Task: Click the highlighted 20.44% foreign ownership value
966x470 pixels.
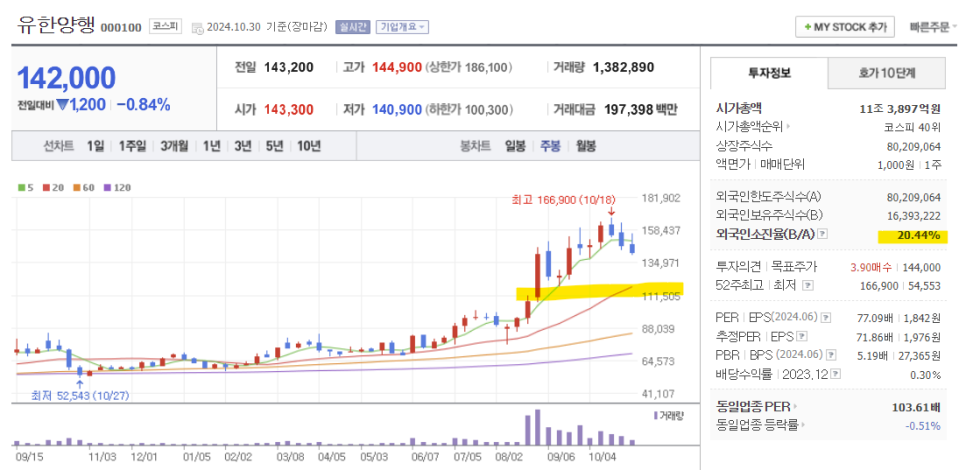Action: 919,235
